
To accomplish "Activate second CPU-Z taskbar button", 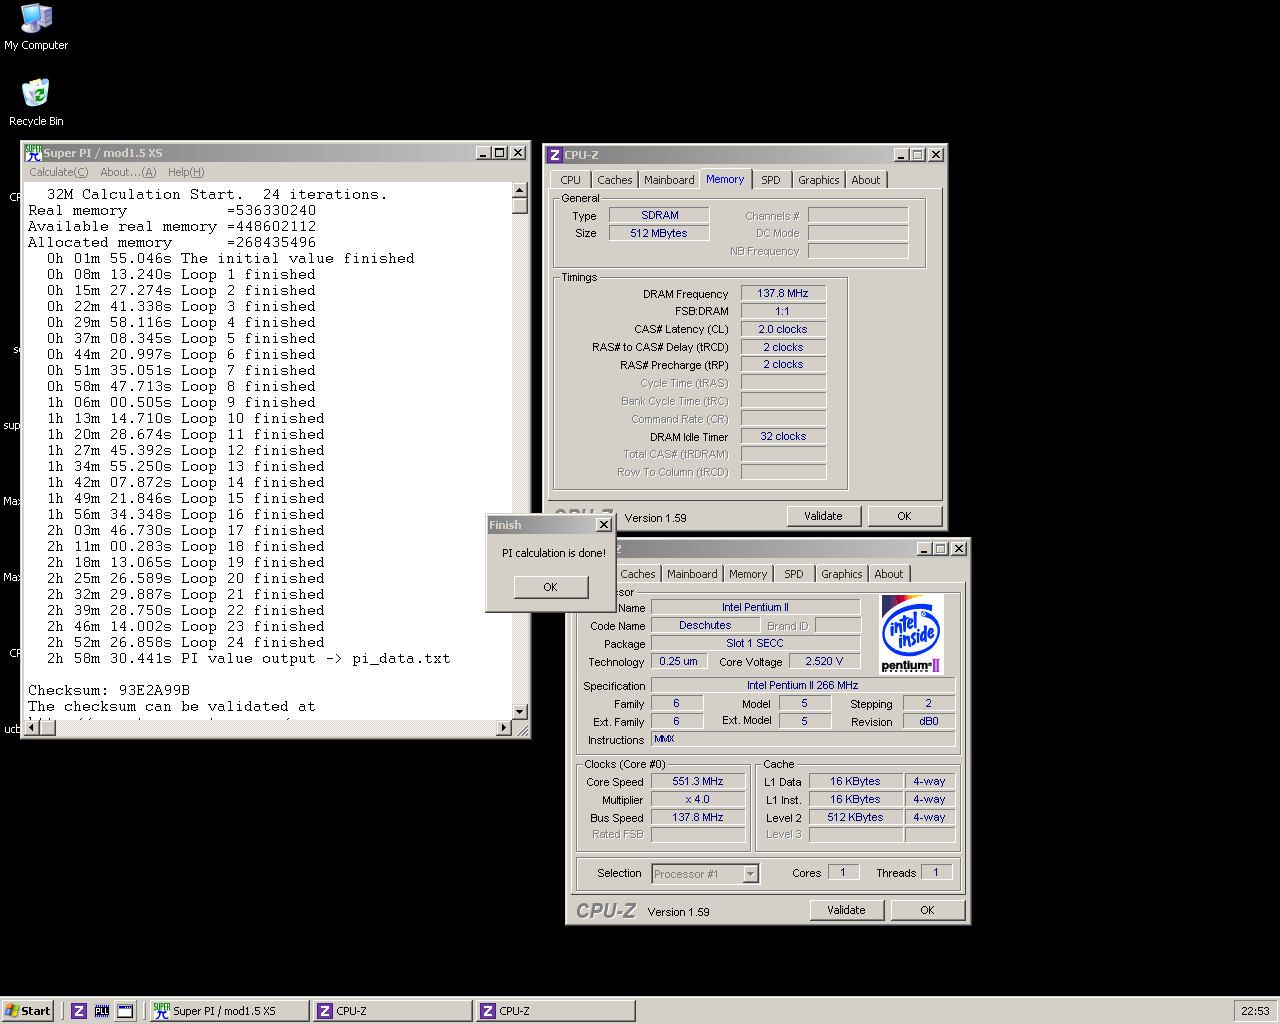I will (x=556, y=1011).
